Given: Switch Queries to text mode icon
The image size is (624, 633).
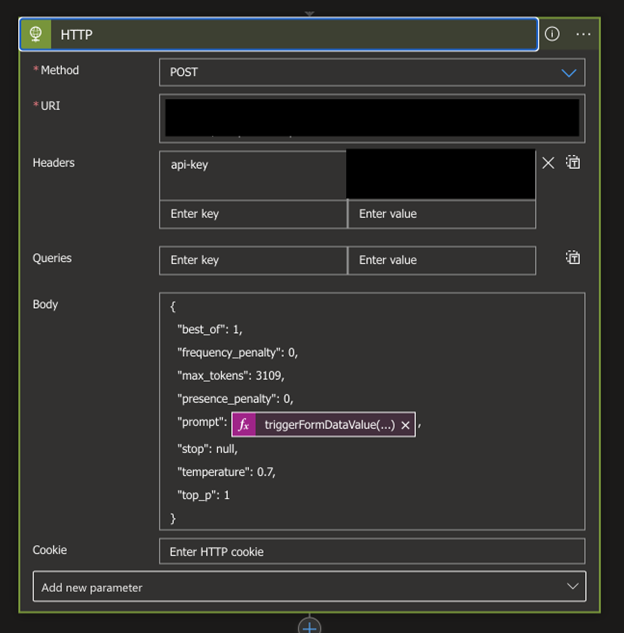Looking at the screenshot, I should tap(573, 258).
